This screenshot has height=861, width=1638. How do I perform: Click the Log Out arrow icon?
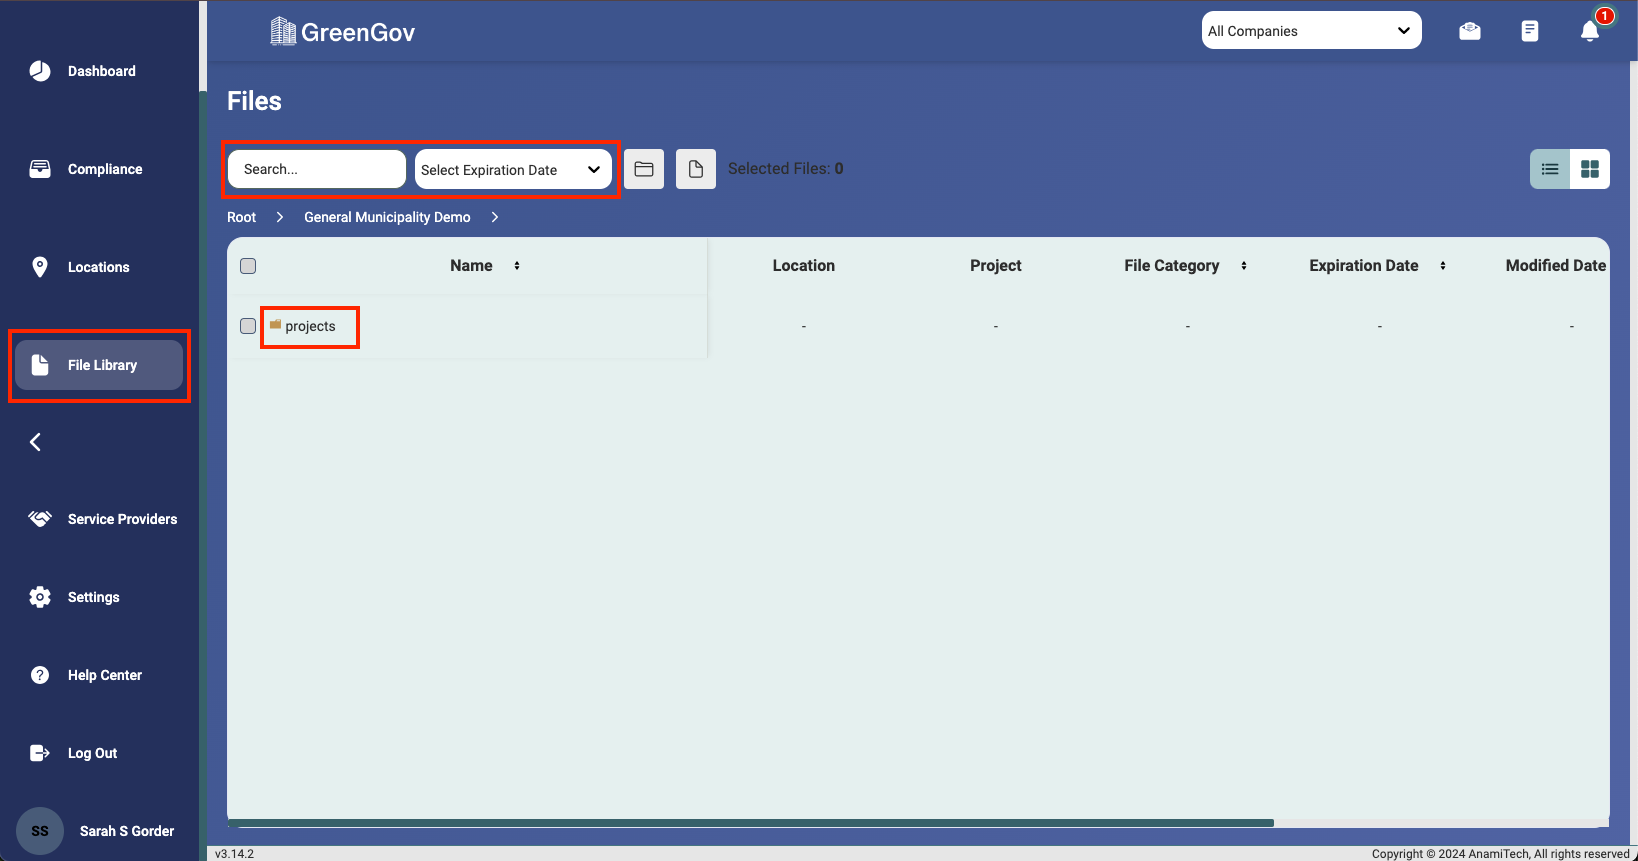[x=40, y=753]
